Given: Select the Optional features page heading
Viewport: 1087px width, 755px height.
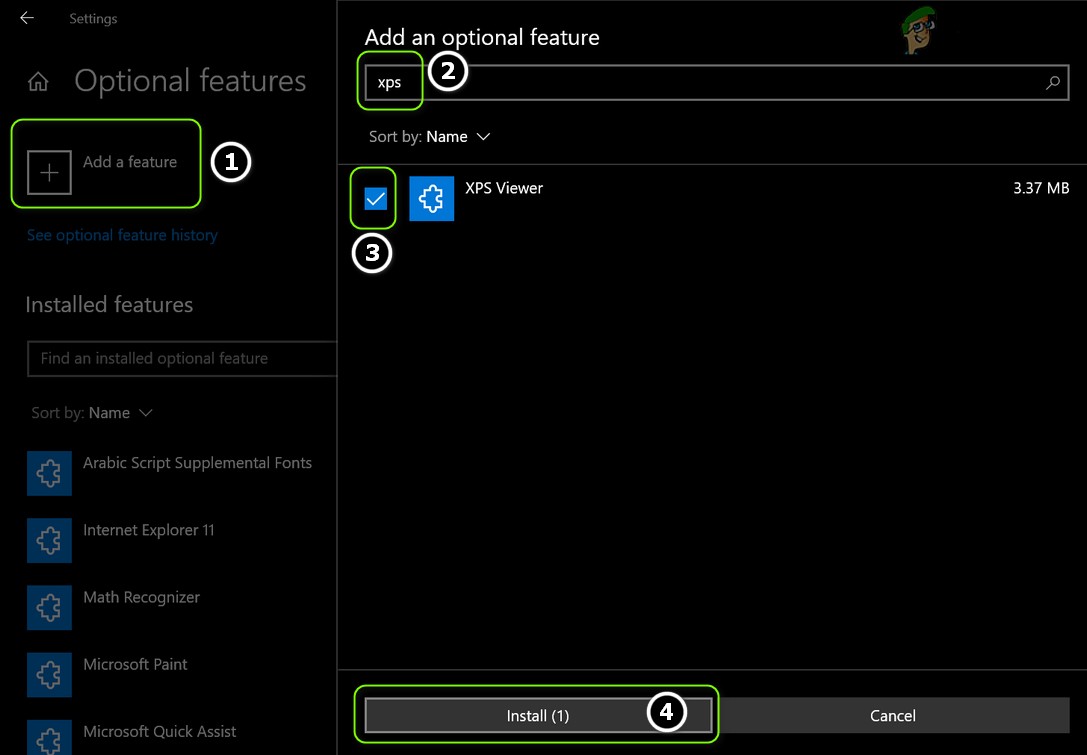Looking at the screenshot, I should point(189,82).
